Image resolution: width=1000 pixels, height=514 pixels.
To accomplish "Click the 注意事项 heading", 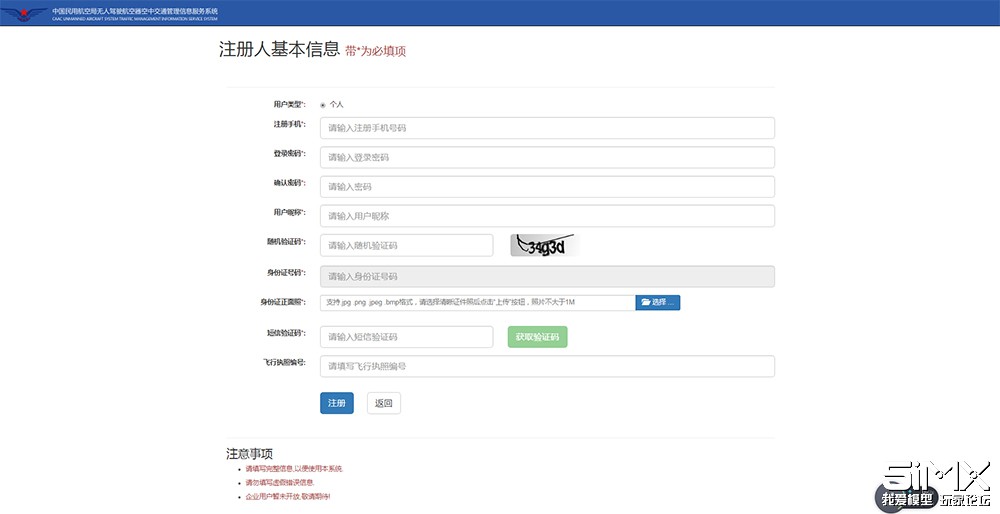I will (x=249, y=454).
